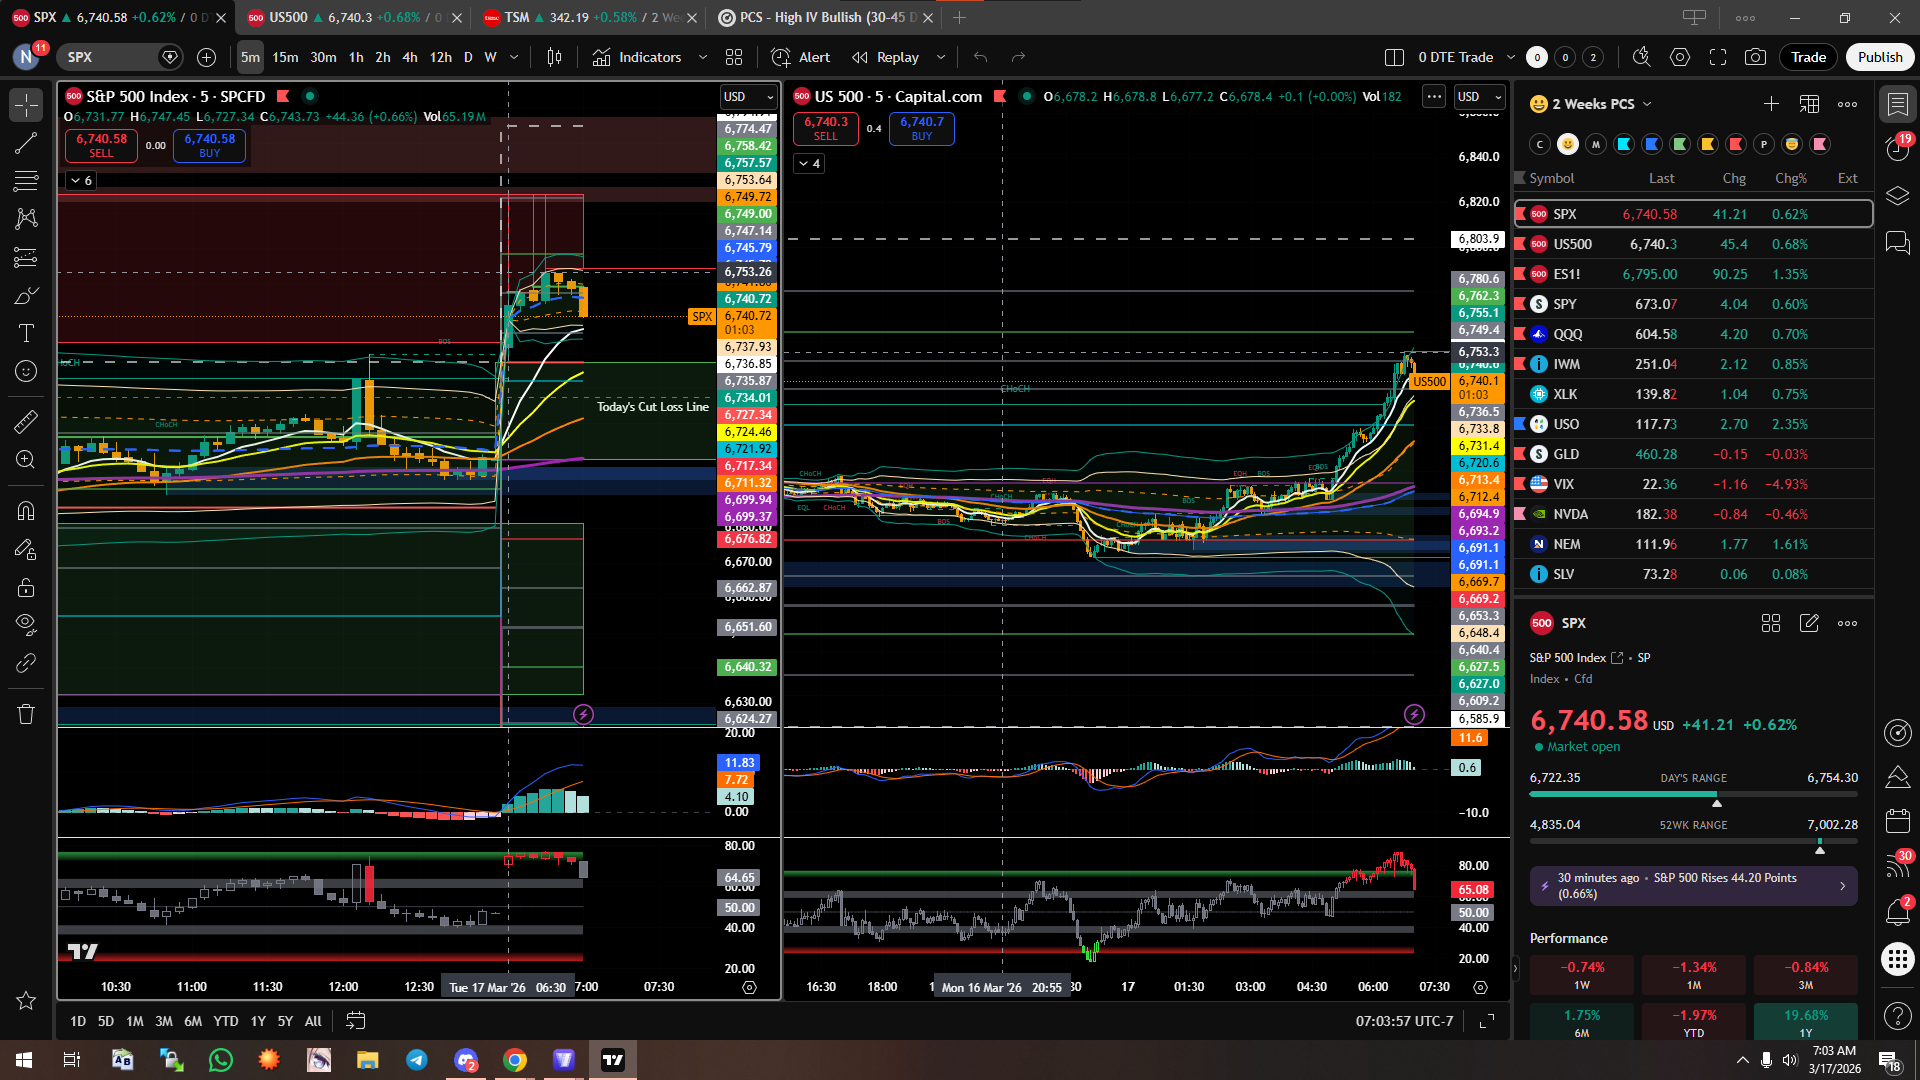Select the trend line drawing tool
The height and width of the screenshot is (1080, 1920).
point(26,143)
